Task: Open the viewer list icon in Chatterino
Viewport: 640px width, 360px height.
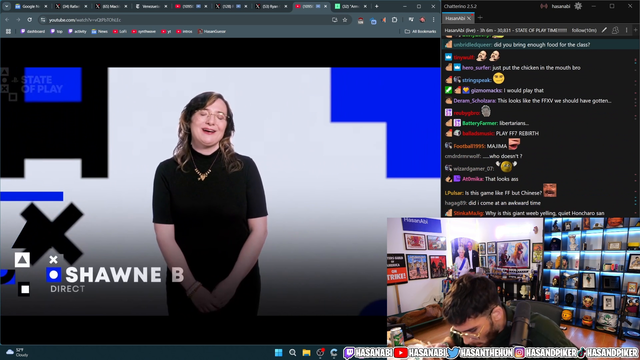Action: point(615,30)
